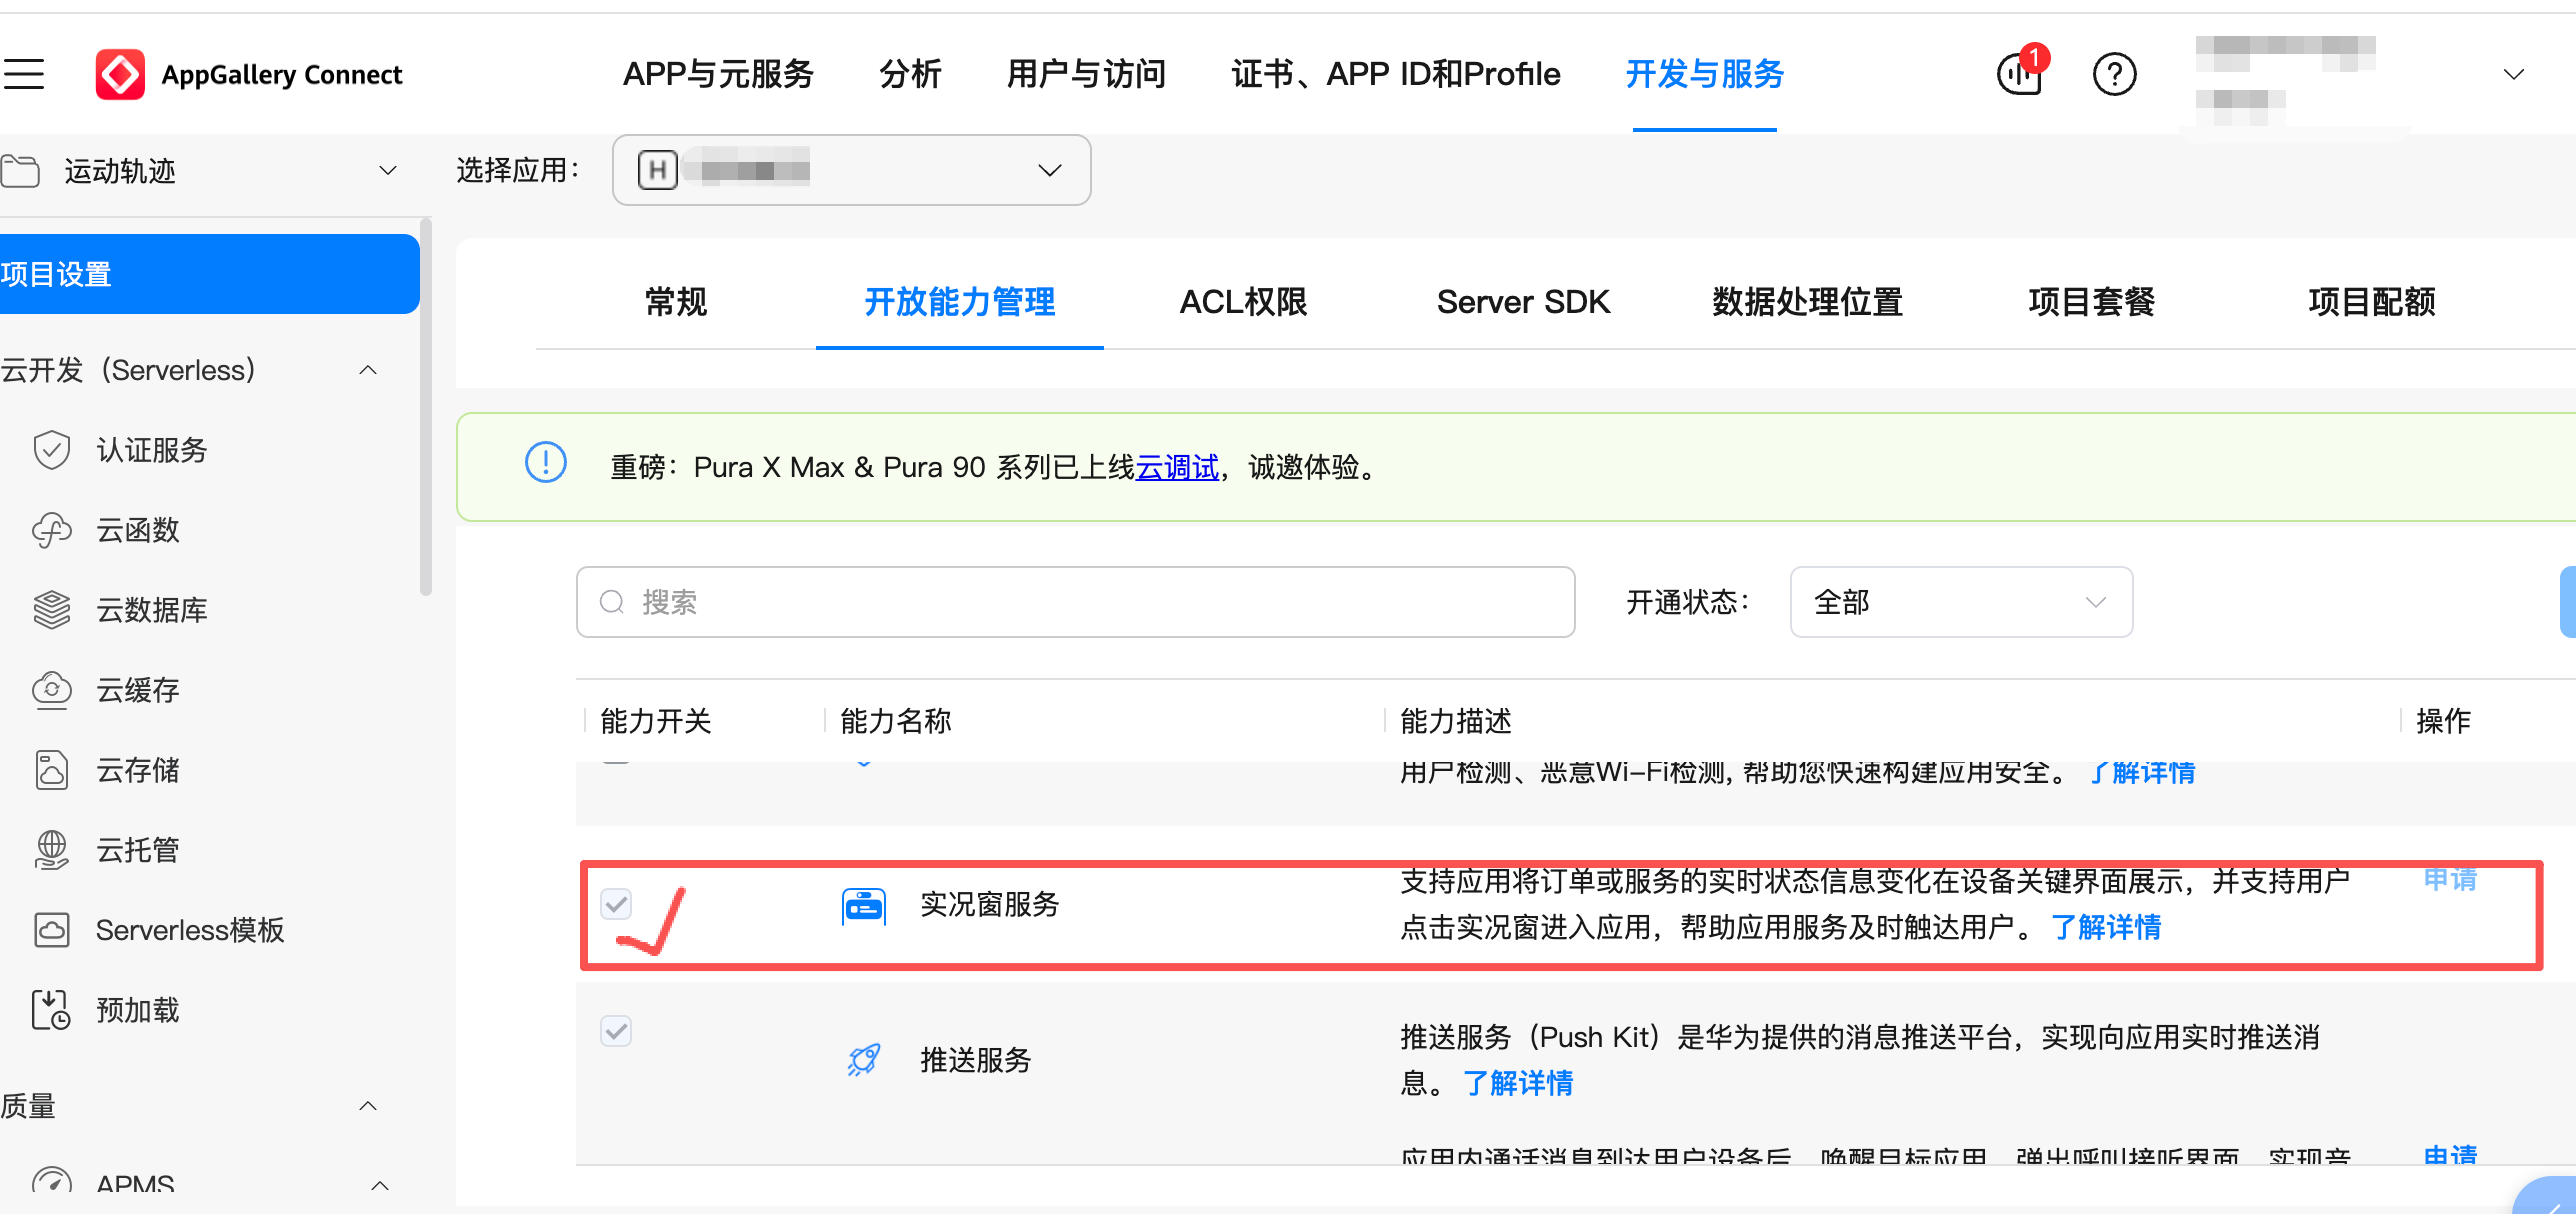Click the 搜索 capability search field

coord(1075,602)
